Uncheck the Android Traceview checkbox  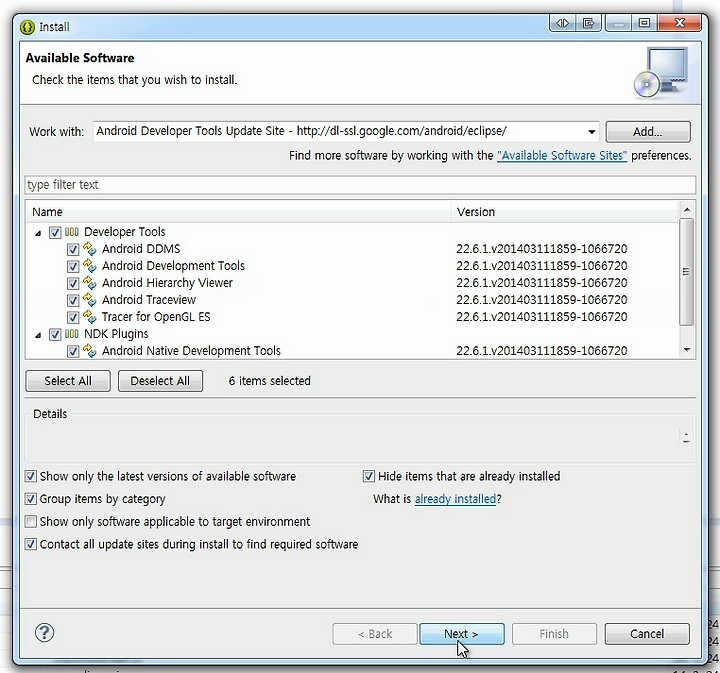click(73, 300)
